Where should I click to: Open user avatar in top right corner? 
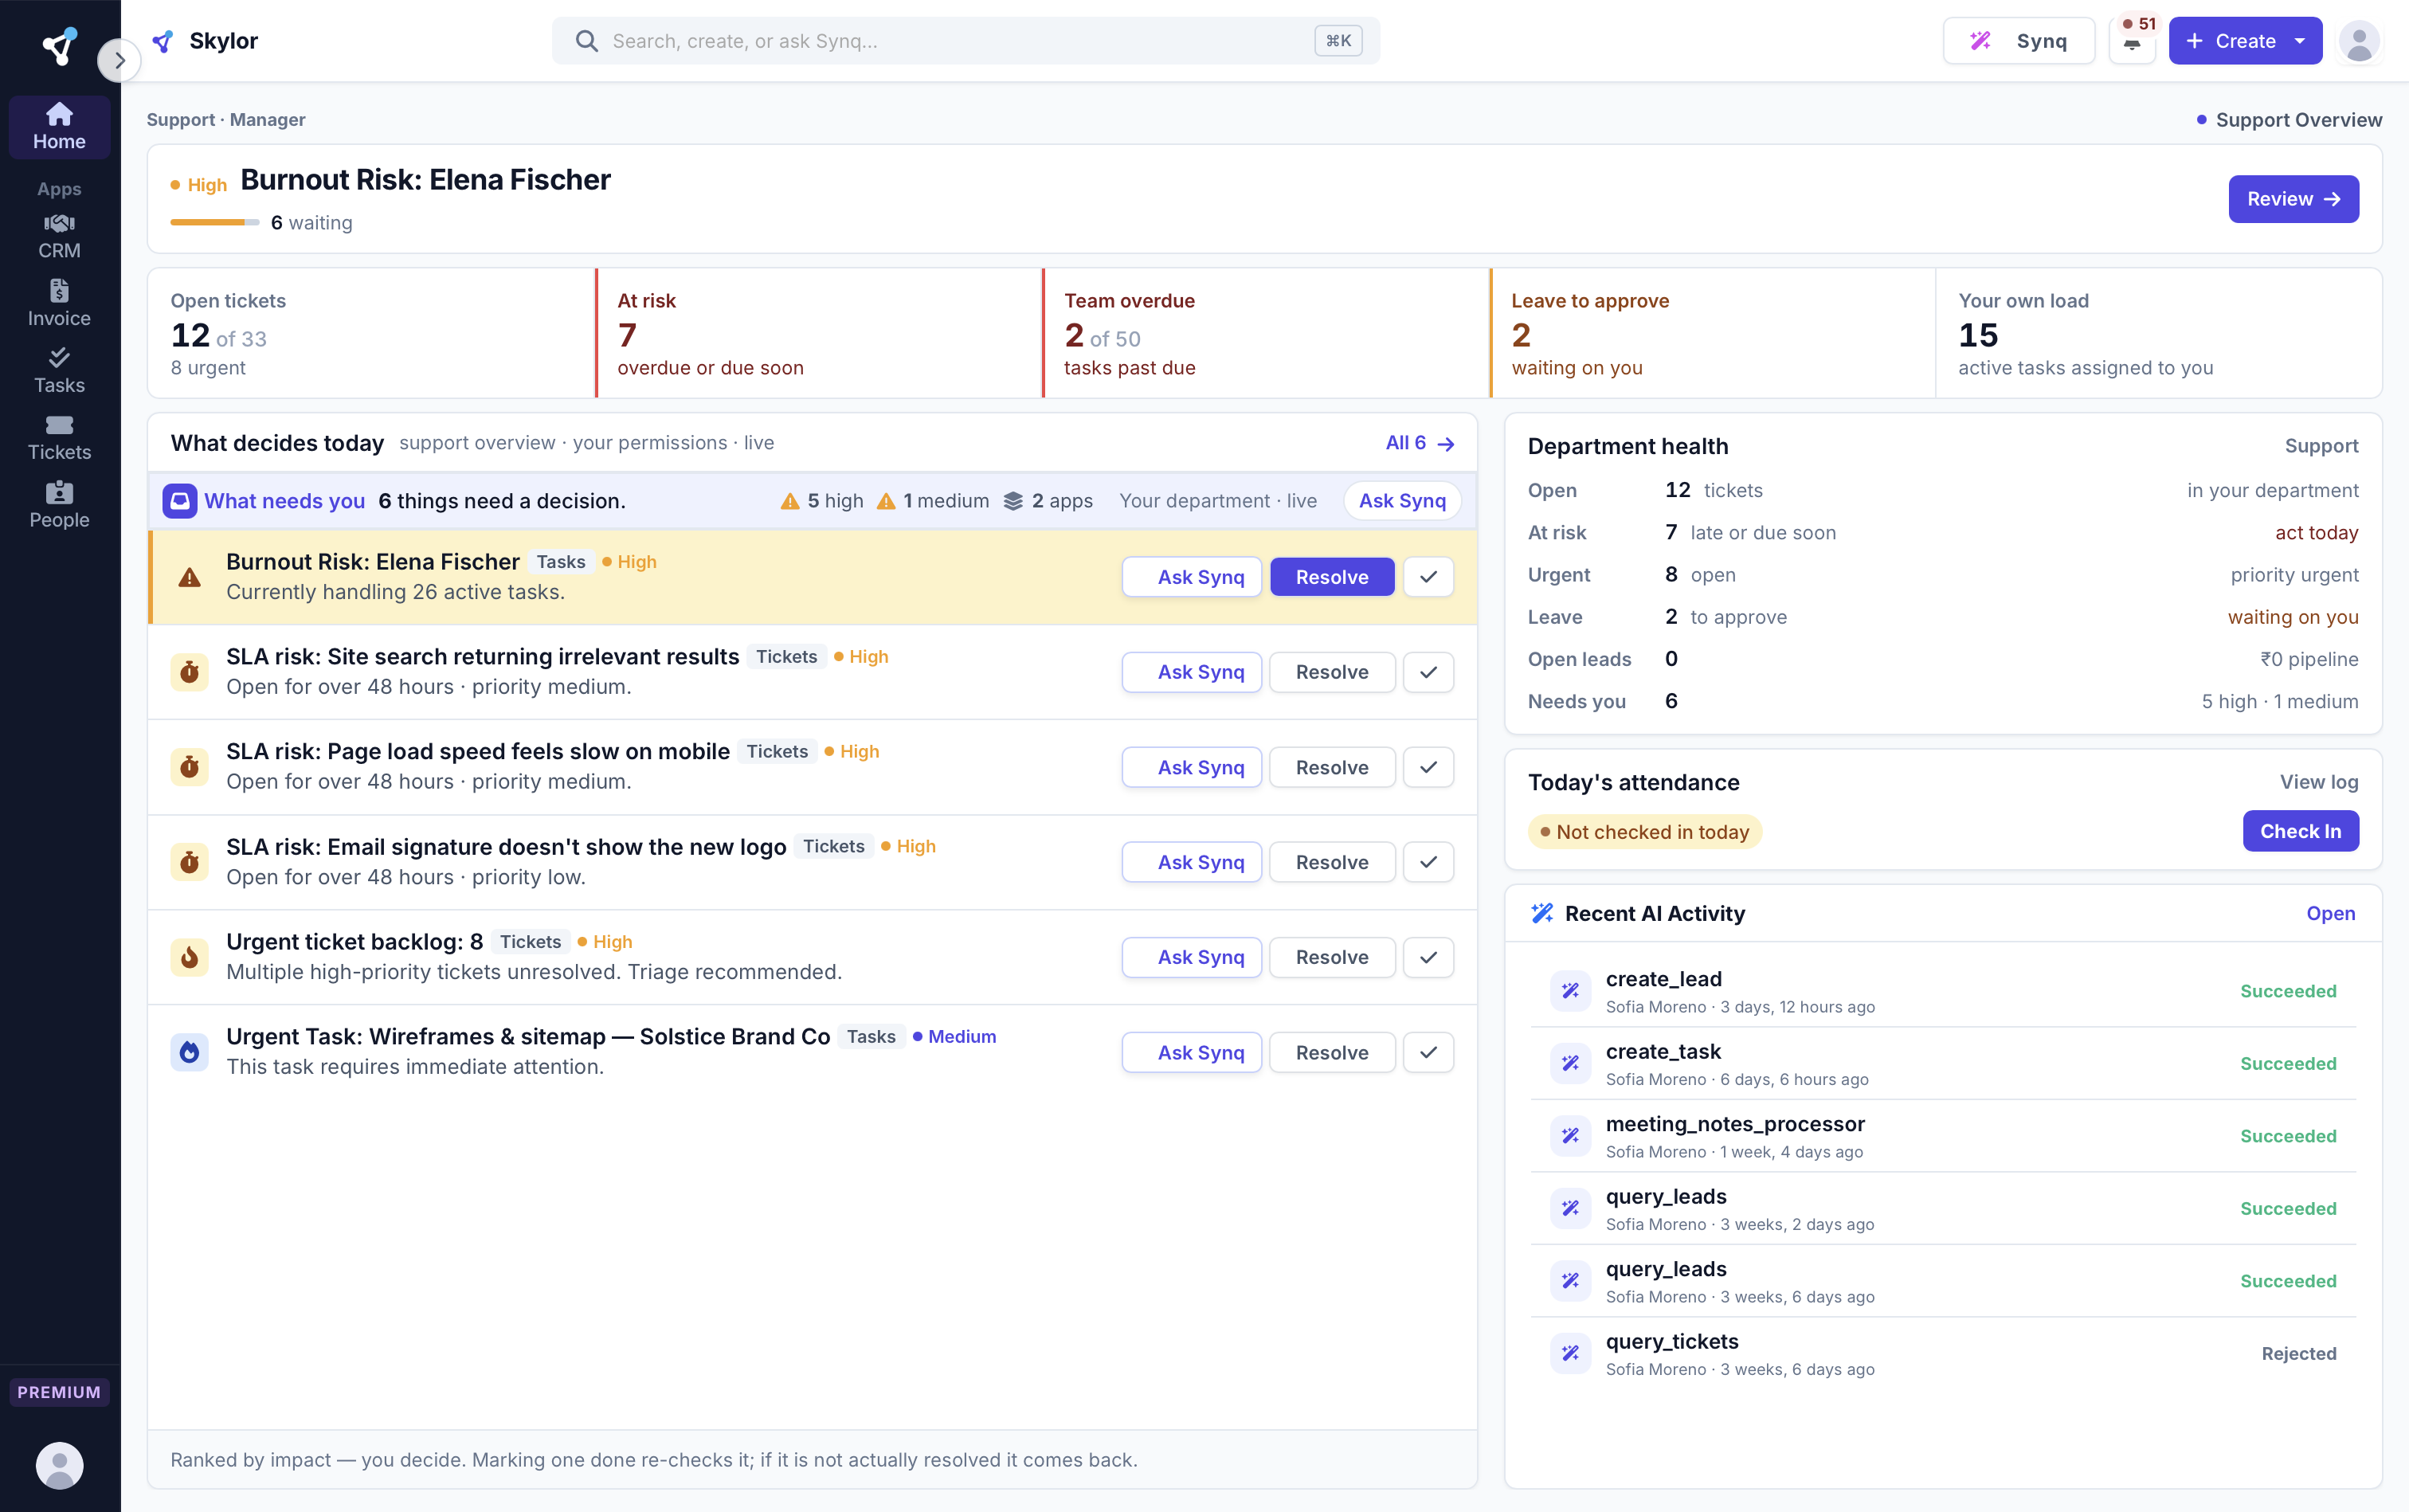pos(2359,41)
